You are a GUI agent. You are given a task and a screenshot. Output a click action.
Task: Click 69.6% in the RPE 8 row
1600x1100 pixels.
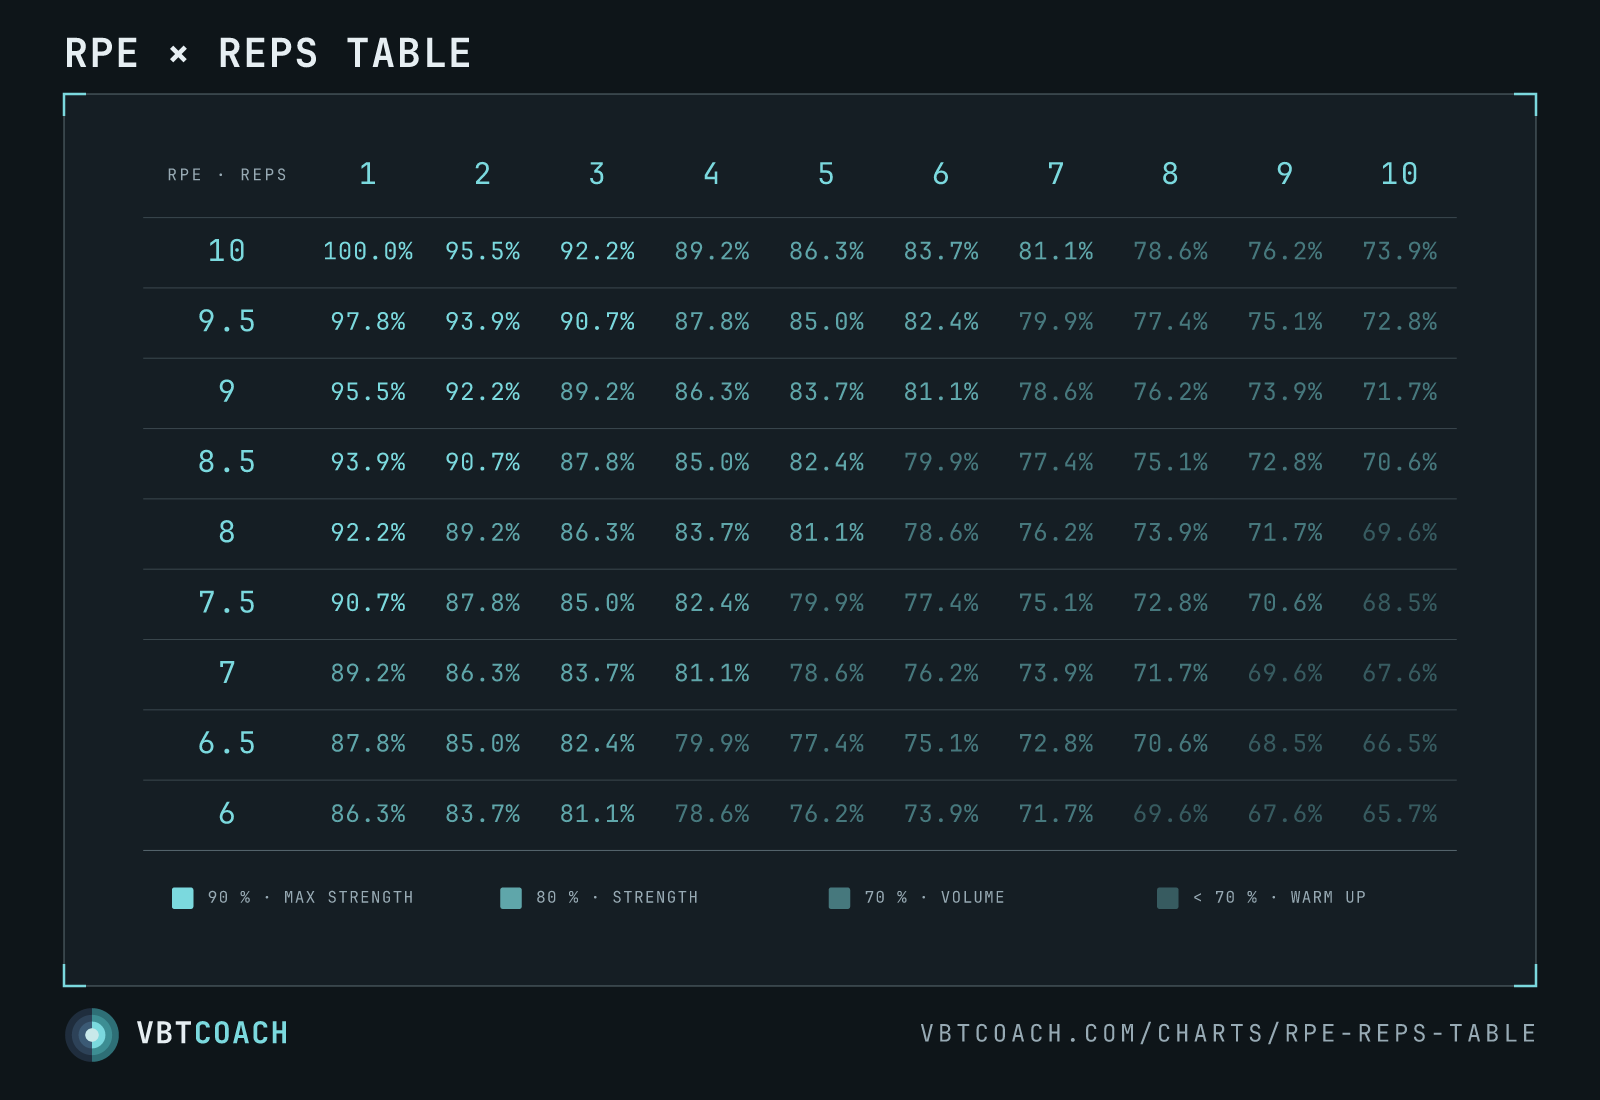pos(1400,532)
